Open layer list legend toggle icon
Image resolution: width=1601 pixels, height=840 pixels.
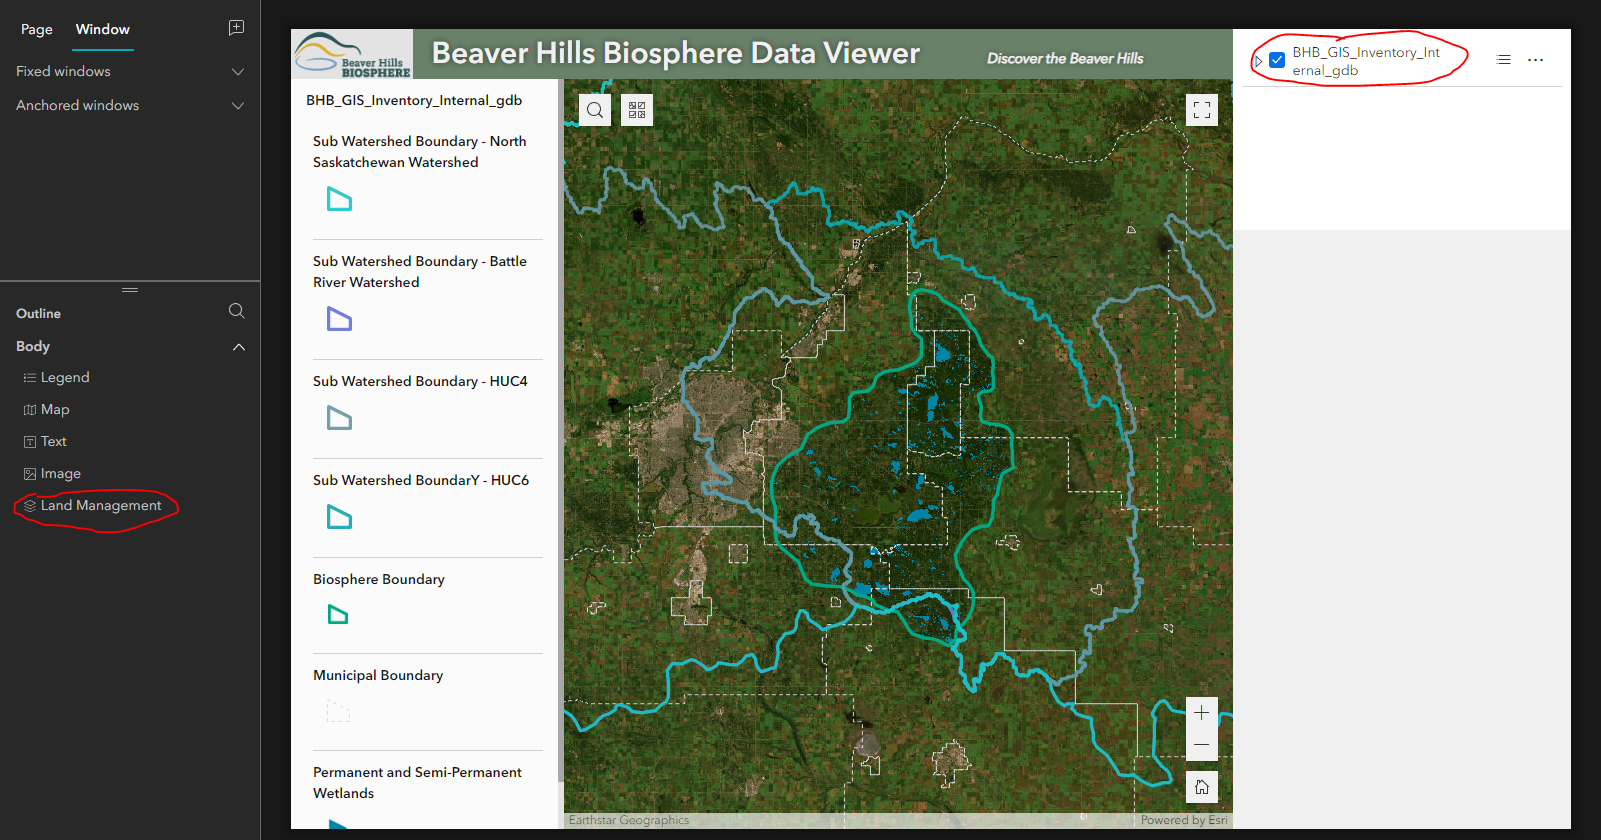click(x=1503, y=60)
